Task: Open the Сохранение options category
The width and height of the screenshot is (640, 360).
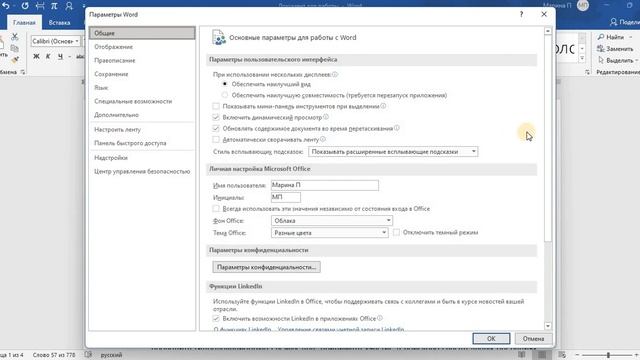Action: pyautogui.click(x=142, y=74)
